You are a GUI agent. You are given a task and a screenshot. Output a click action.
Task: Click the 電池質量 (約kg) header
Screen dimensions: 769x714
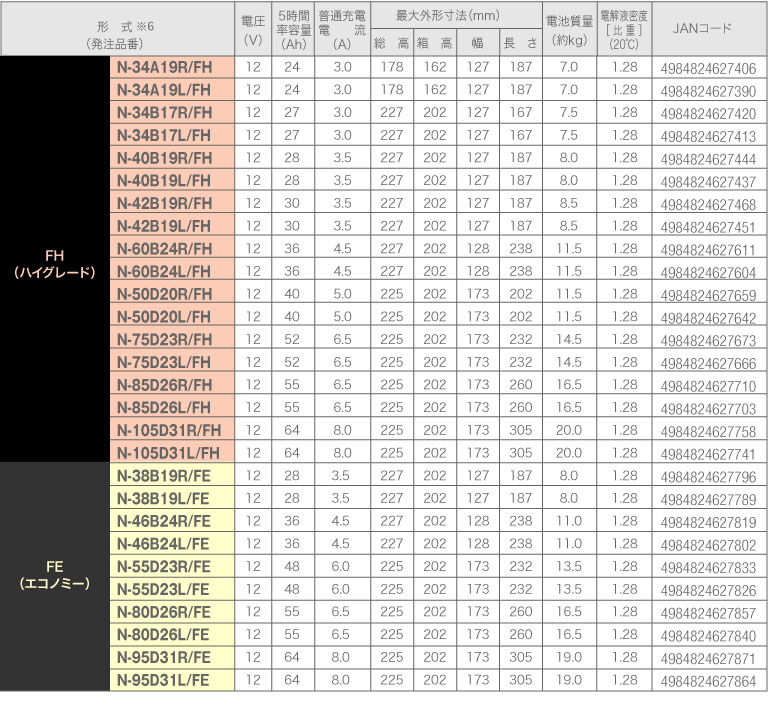point(569,29)
